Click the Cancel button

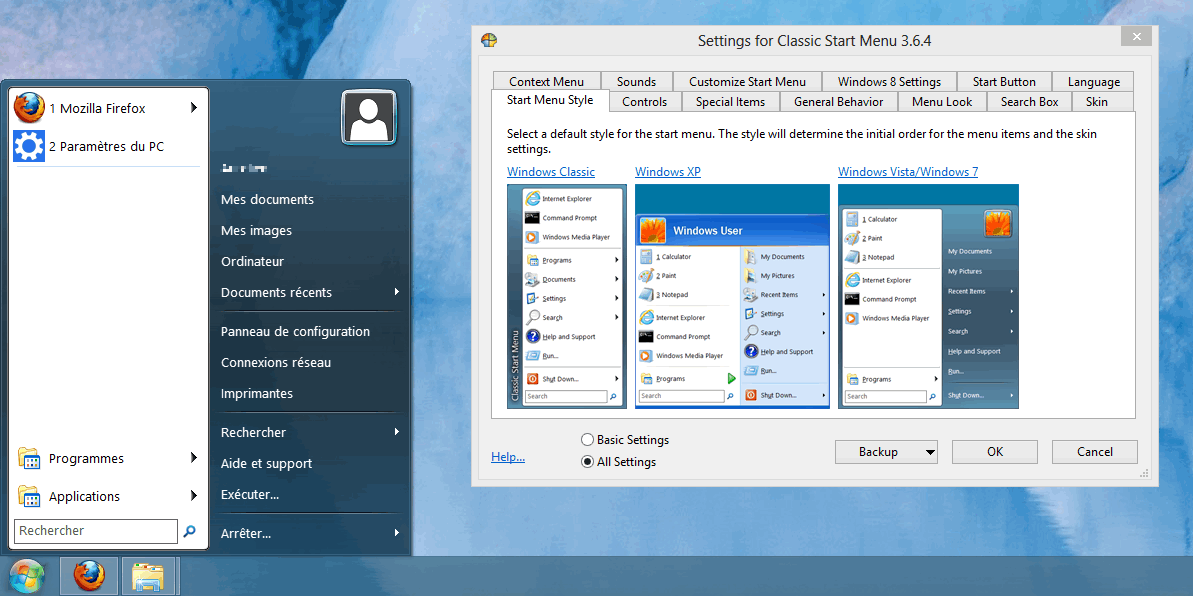(1094, 452)
